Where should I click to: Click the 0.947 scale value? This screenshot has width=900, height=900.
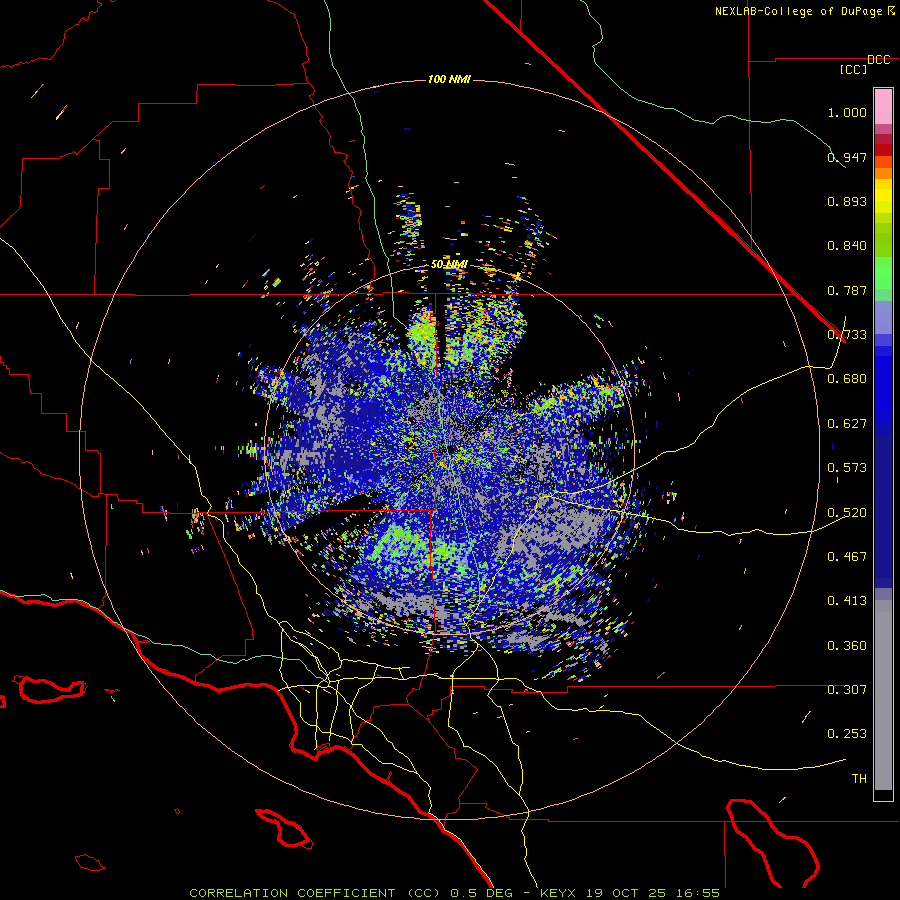(x=847, y=157)
